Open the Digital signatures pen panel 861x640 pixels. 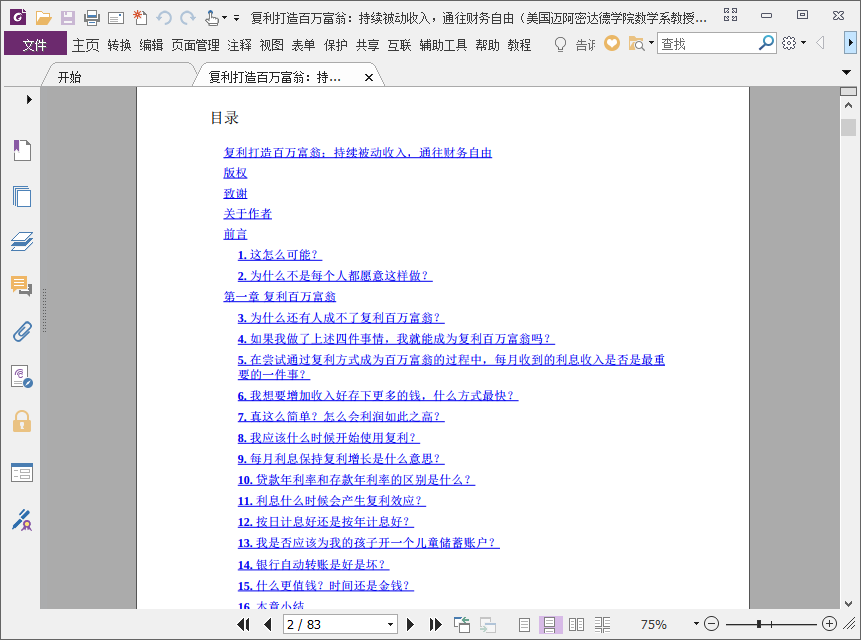click(x=22, y=520)
